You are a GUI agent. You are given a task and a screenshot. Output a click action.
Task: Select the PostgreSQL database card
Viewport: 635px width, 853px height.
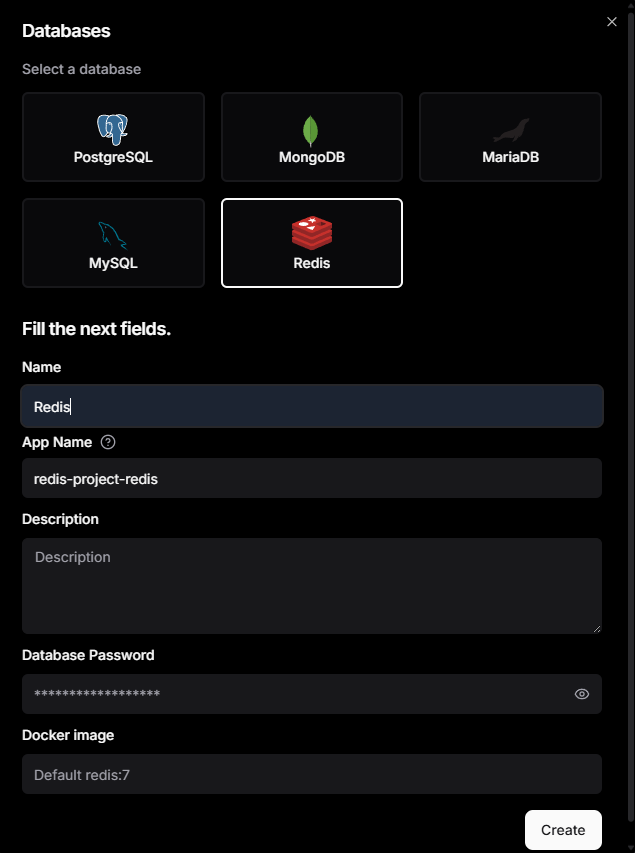click(x=113, y=137)
